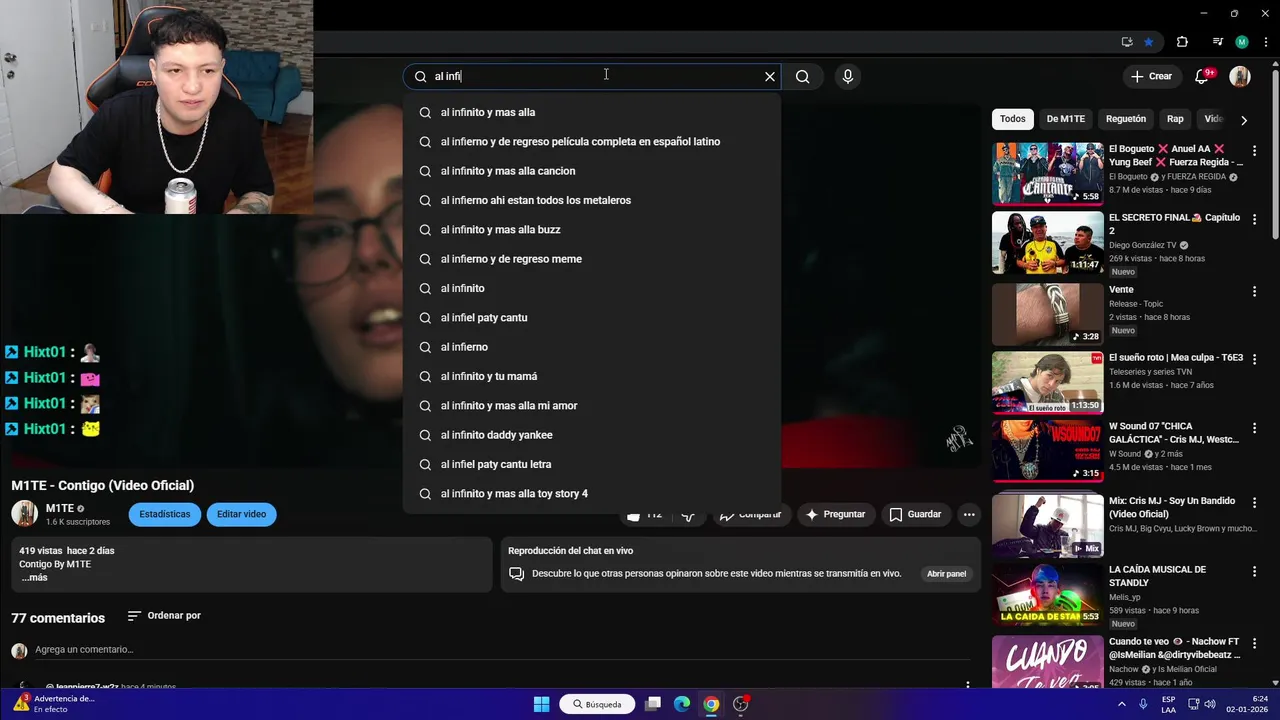This screenshot has width=1280, height=720.
Task: Click the Editar video button
Action: (x=241, y=514)
